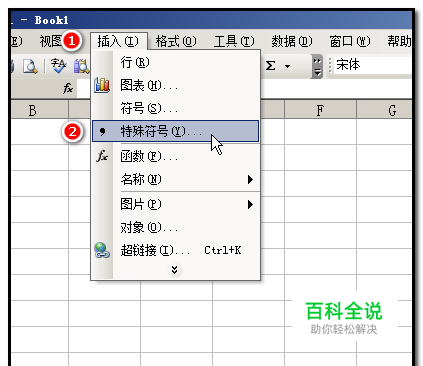Choose Function (函数) menu entry

[x=176, y=156]
